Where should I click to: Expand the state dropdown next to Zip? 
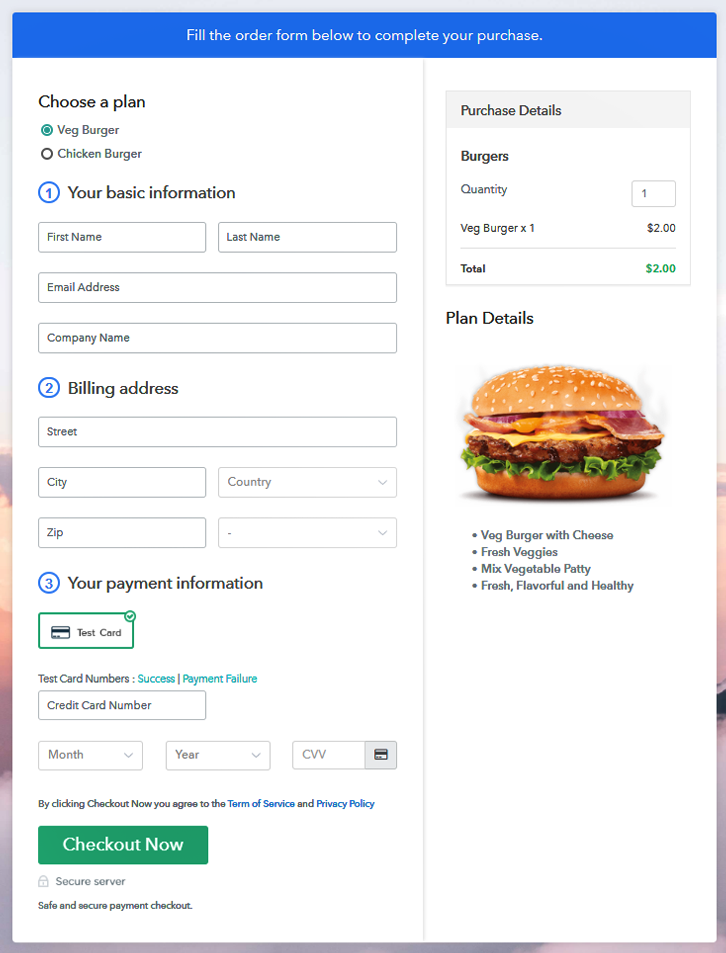click(307, 532)
